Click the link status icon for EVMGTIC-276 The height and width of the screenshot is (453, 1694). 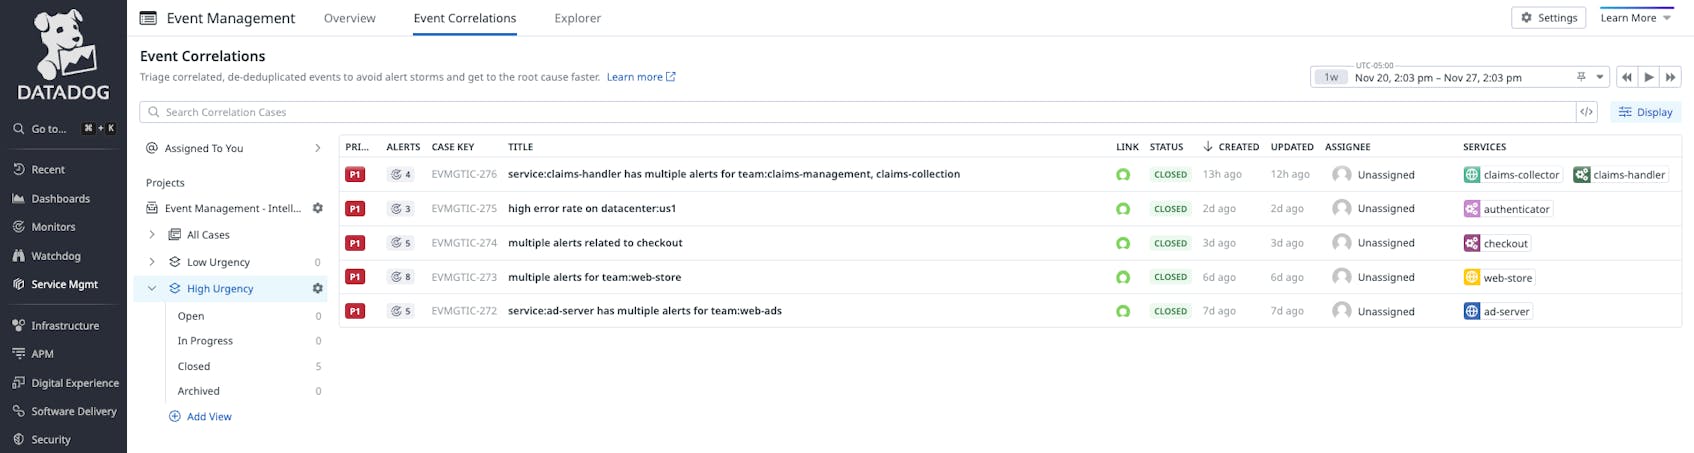1123,175
